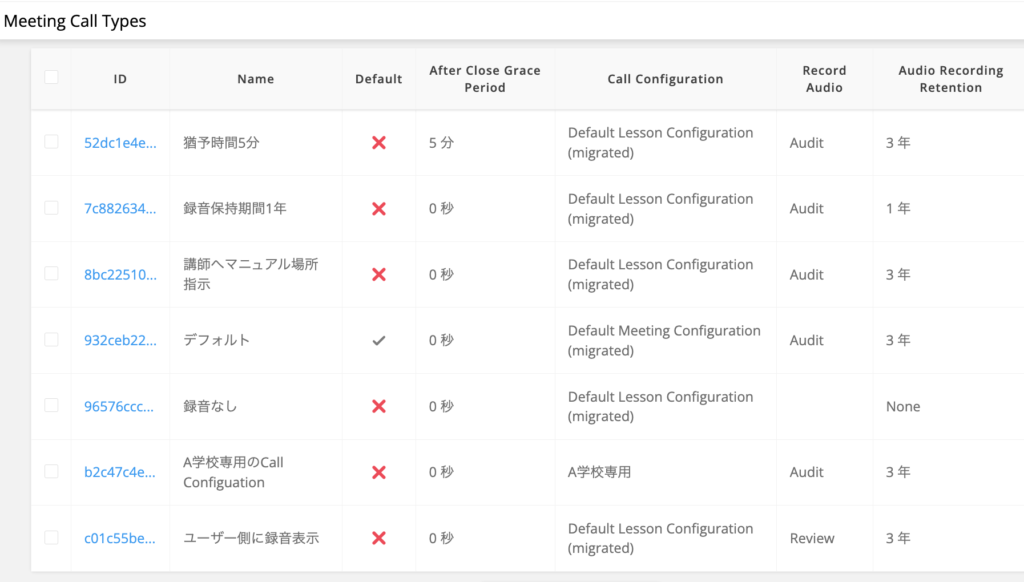Open the 96576ccc ID link
The image size is (1024, 582).
(120, 407)
